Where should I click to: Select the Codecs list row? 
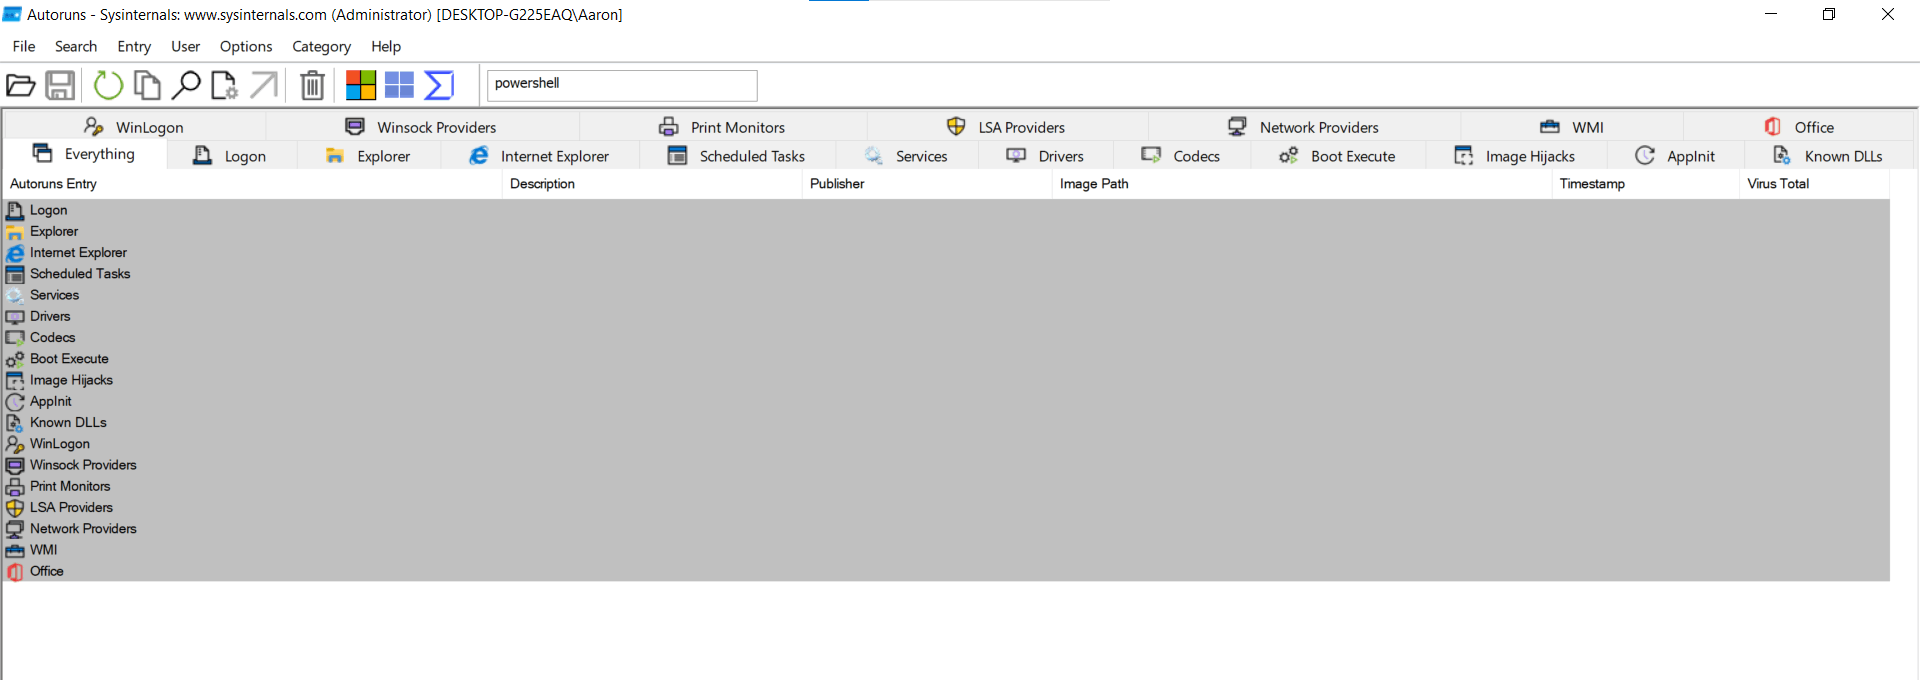(946, 338)
